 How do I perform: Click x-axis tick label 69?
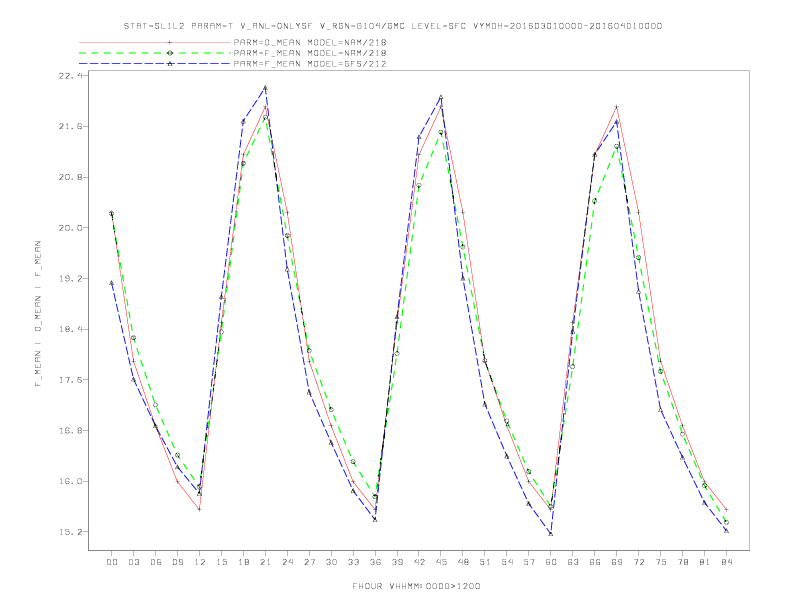(x=617, y=562)
